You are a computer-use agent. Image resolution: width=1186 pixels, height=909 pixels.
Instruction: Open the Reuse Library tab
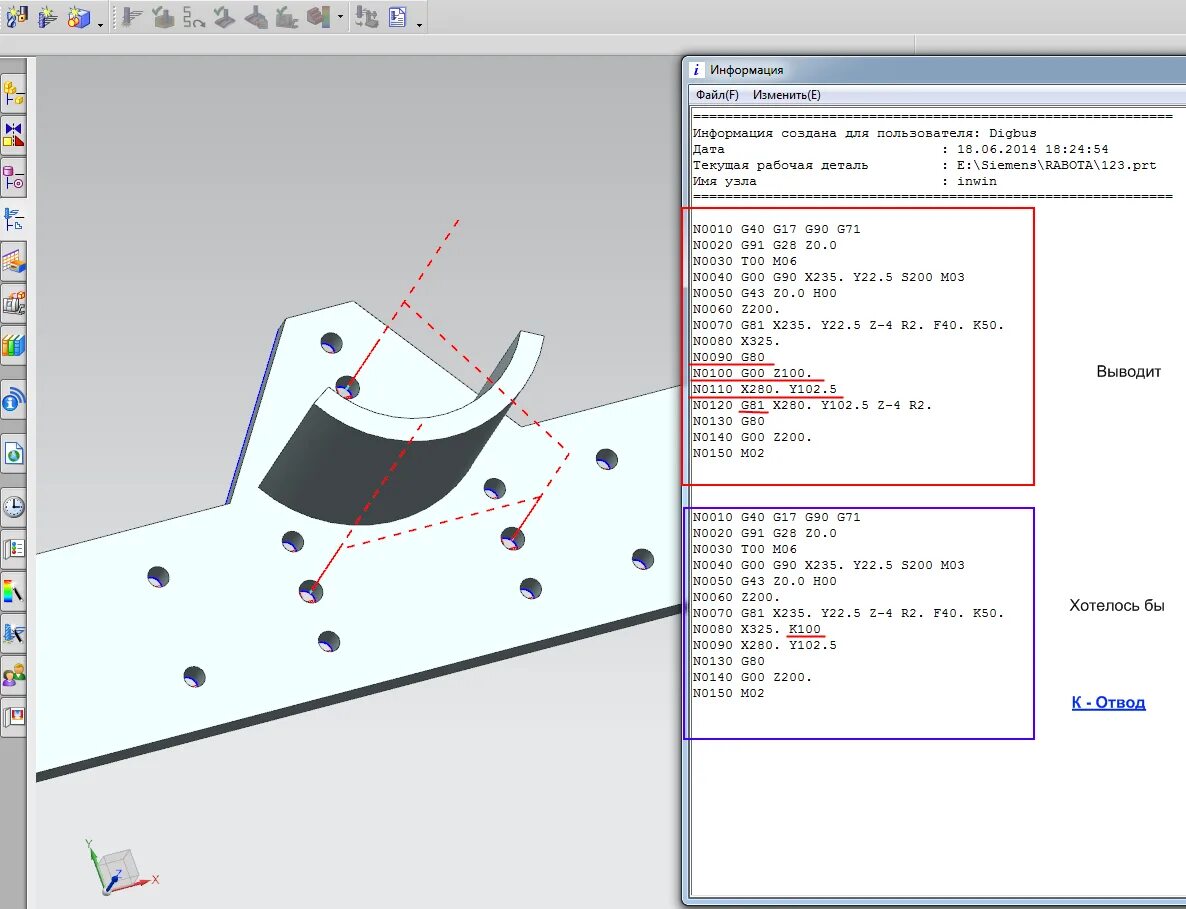pyautogui.click(x=14, y=346)
